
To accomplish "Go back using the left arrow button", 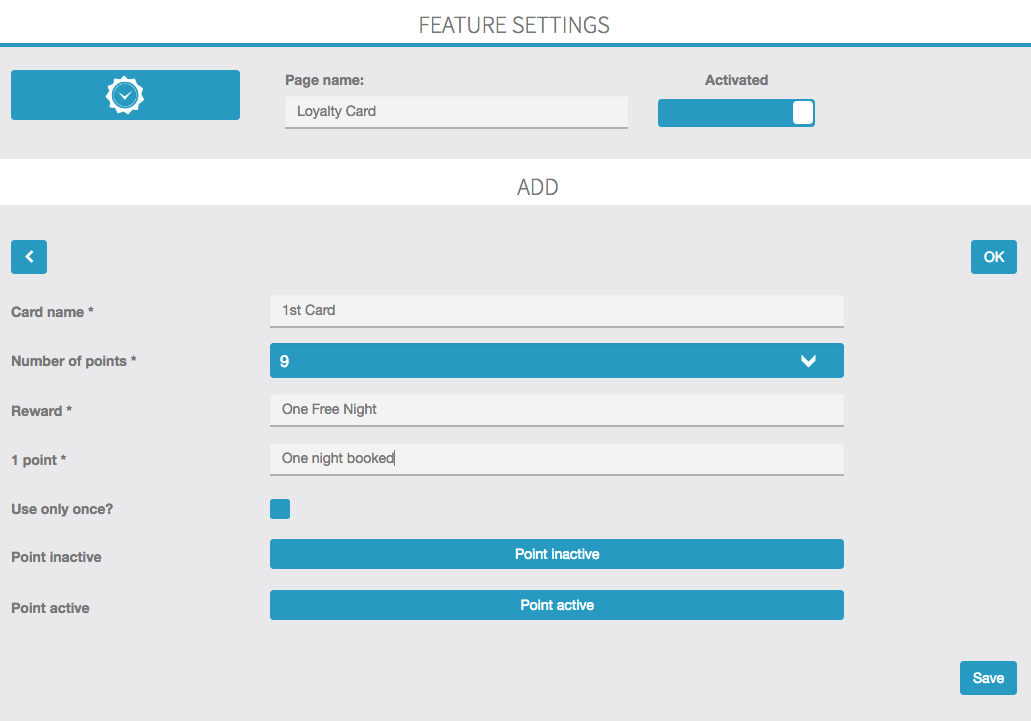I will (x=29, y=257).
